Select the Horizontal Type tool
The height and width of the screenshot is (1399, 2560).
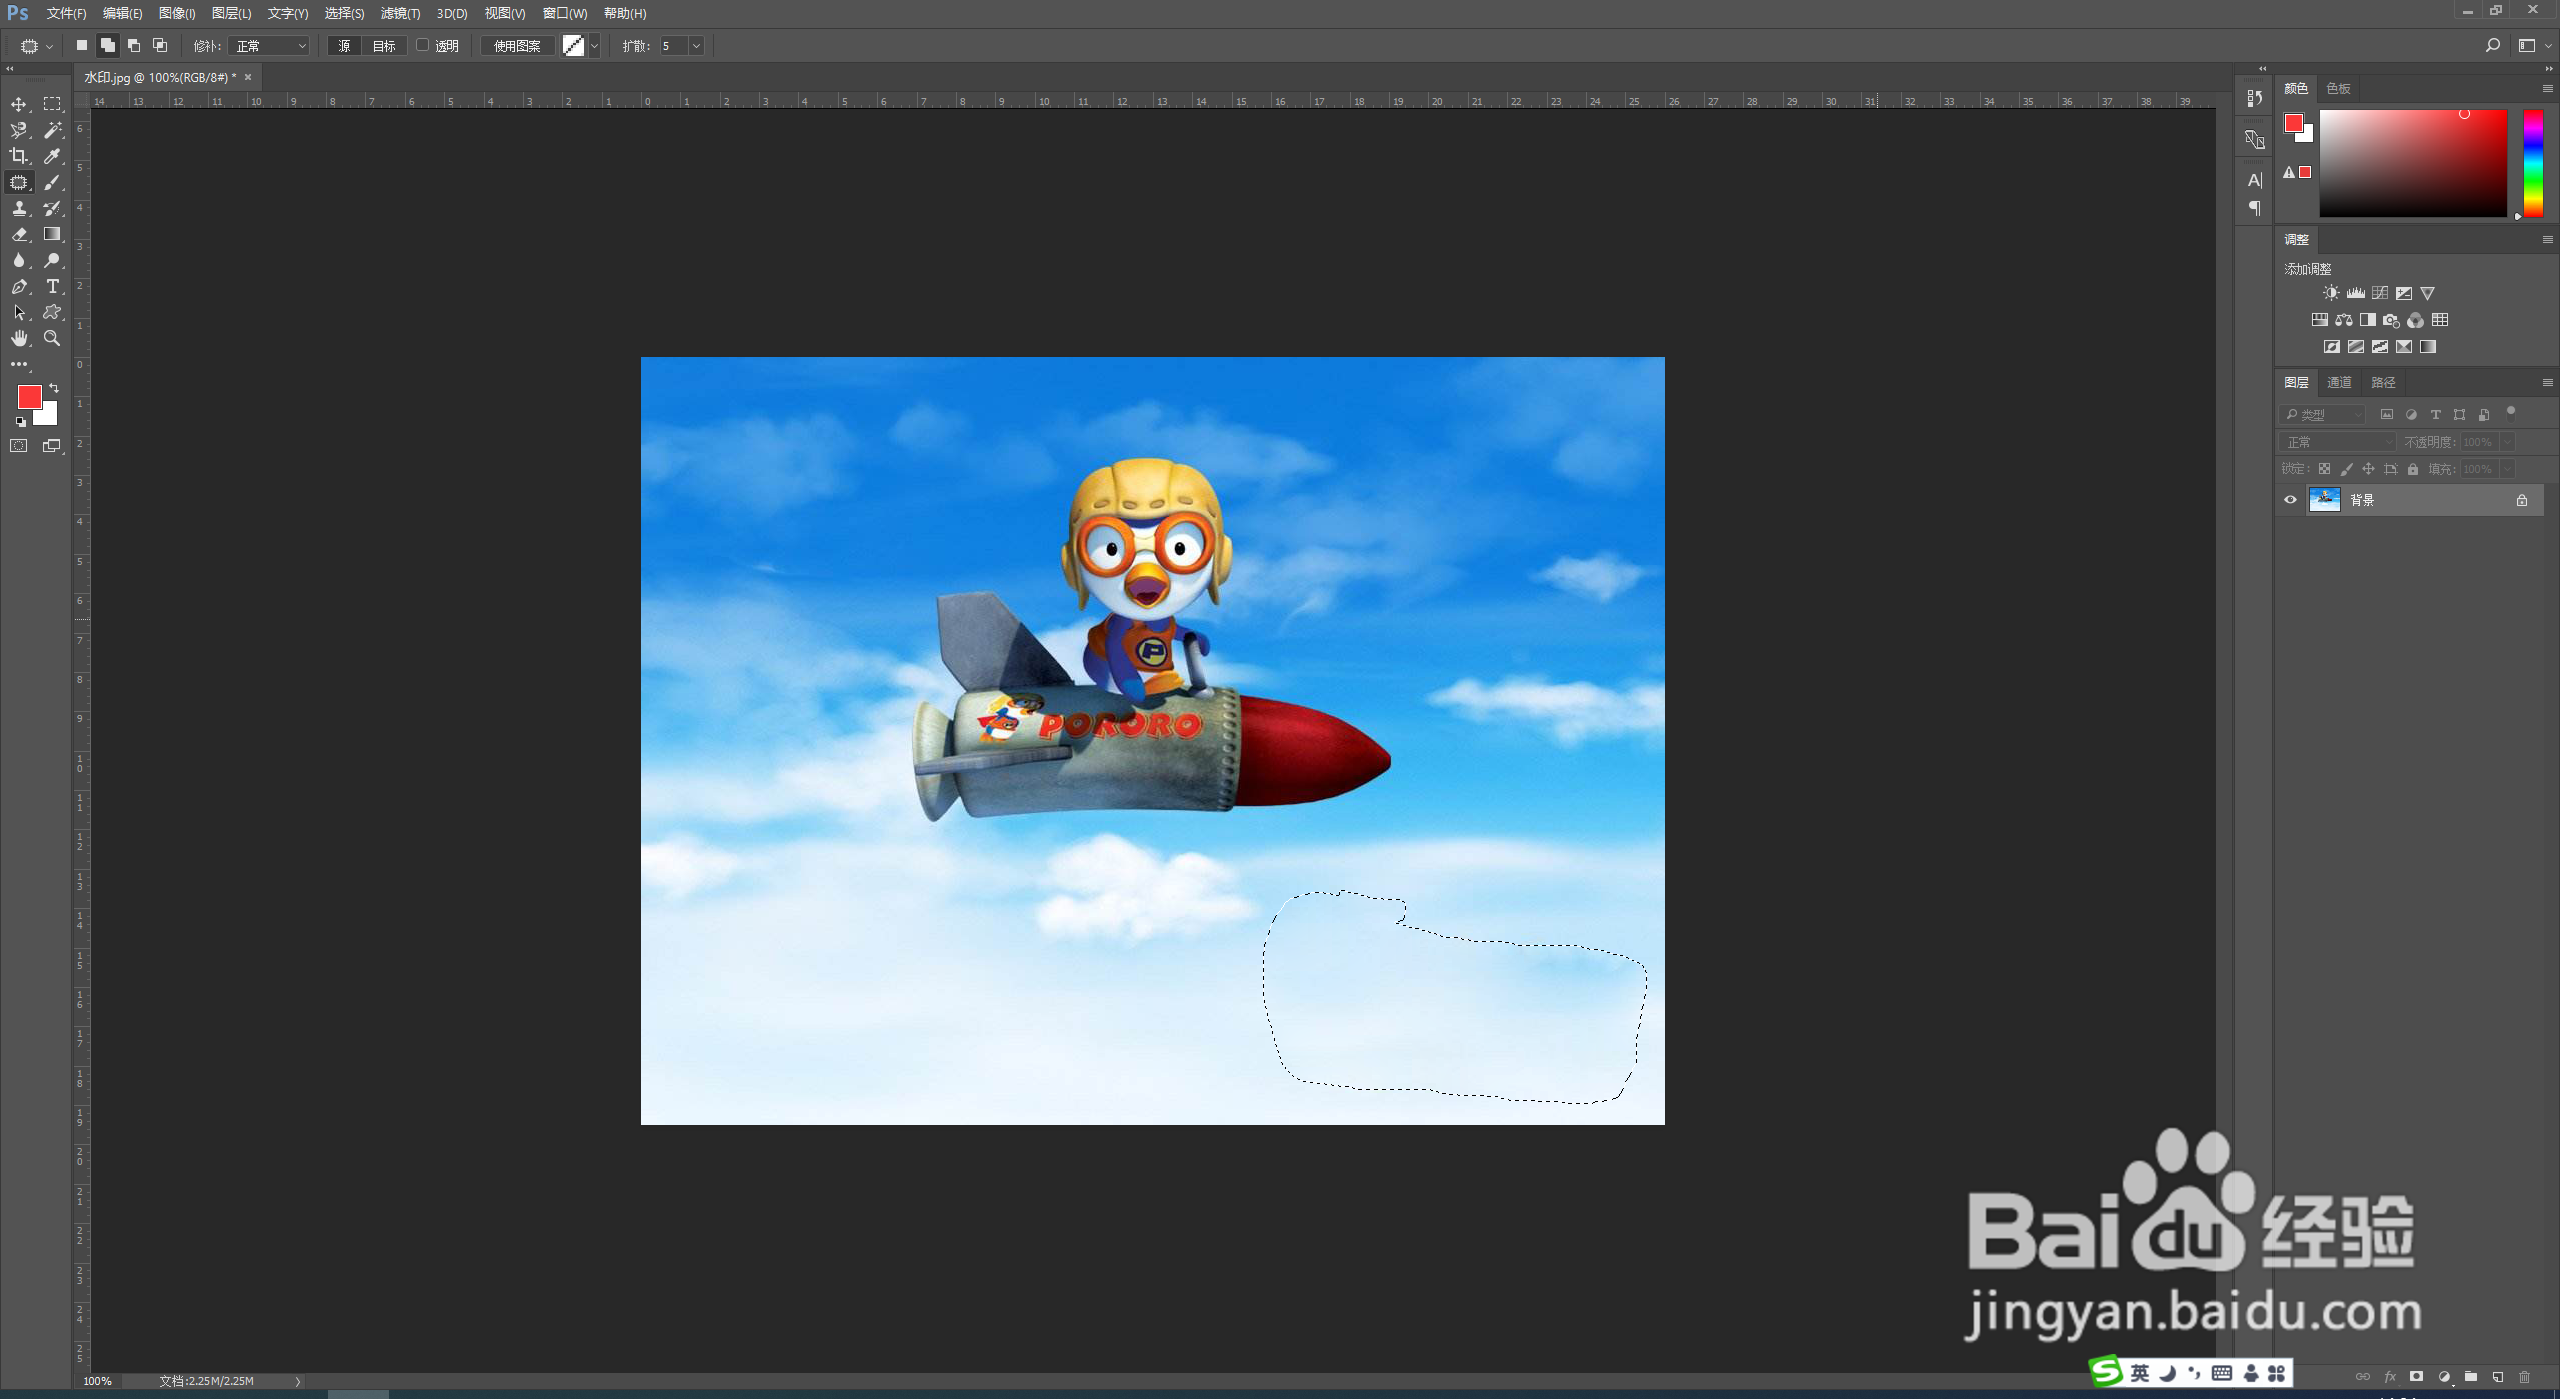tap(53, 286)
